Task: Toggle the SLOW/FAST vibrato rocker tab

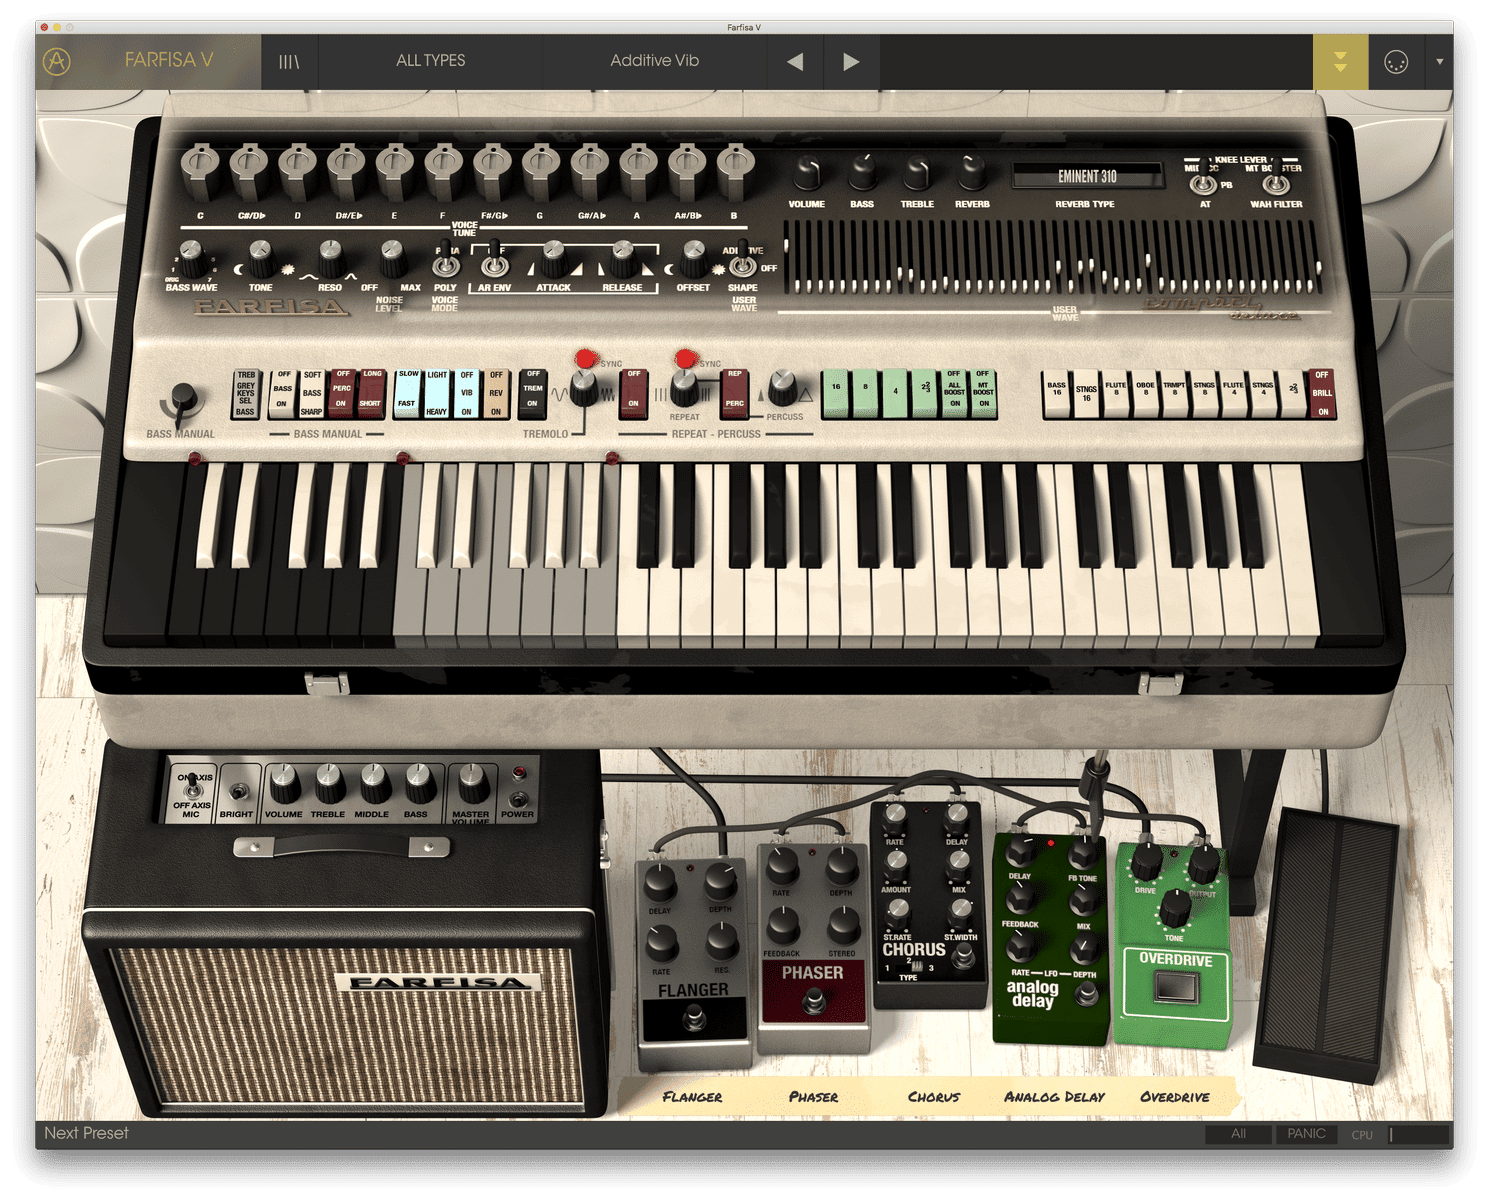Action: 408,393
